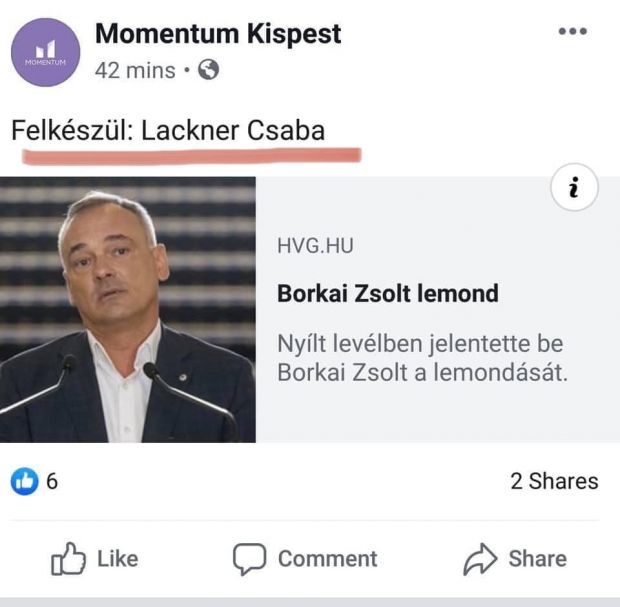The width and height of the screenshot is (620, 607).
Task: Click the speech bubble Comment icon
Action: [x=249, y=559]
